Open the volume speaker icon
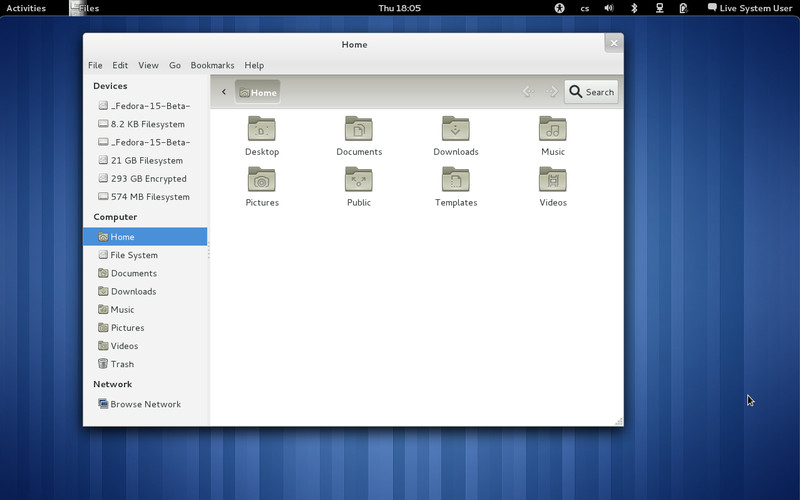800x500 pixels. (x=609, y=8)
